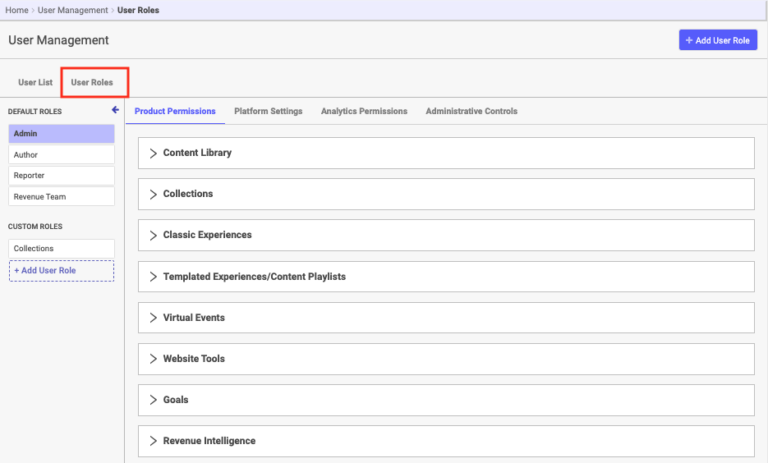Viewport: 768px width, 463px height.
Task: Open the Analytics Permissions tab
Action: click(x=364, y=111)
